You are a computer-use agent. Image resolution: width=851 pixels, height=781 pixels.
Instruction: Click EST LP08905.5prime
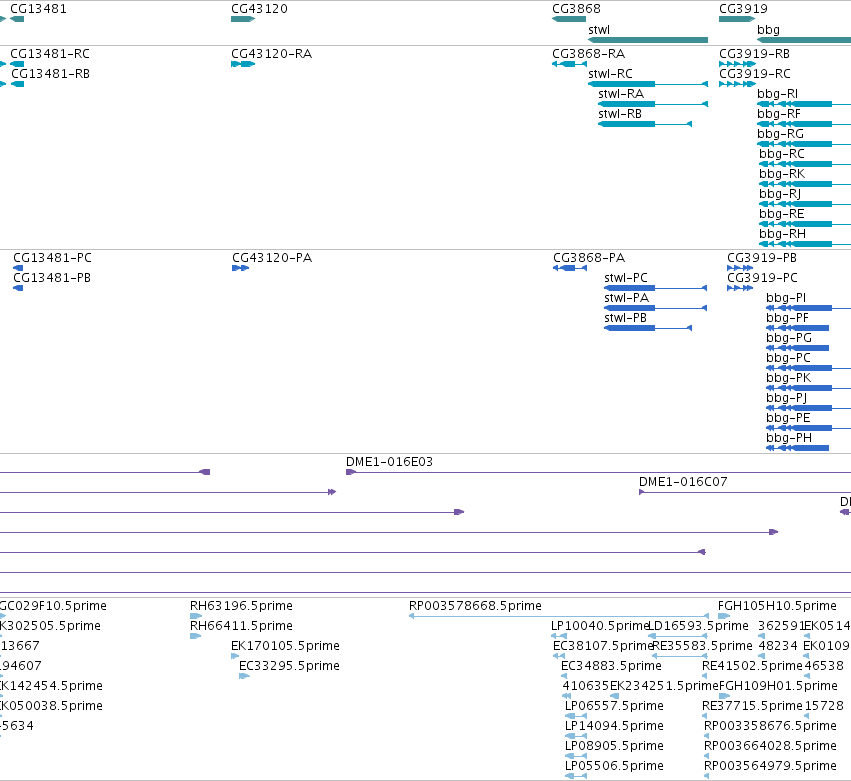(x=614, y=746)
